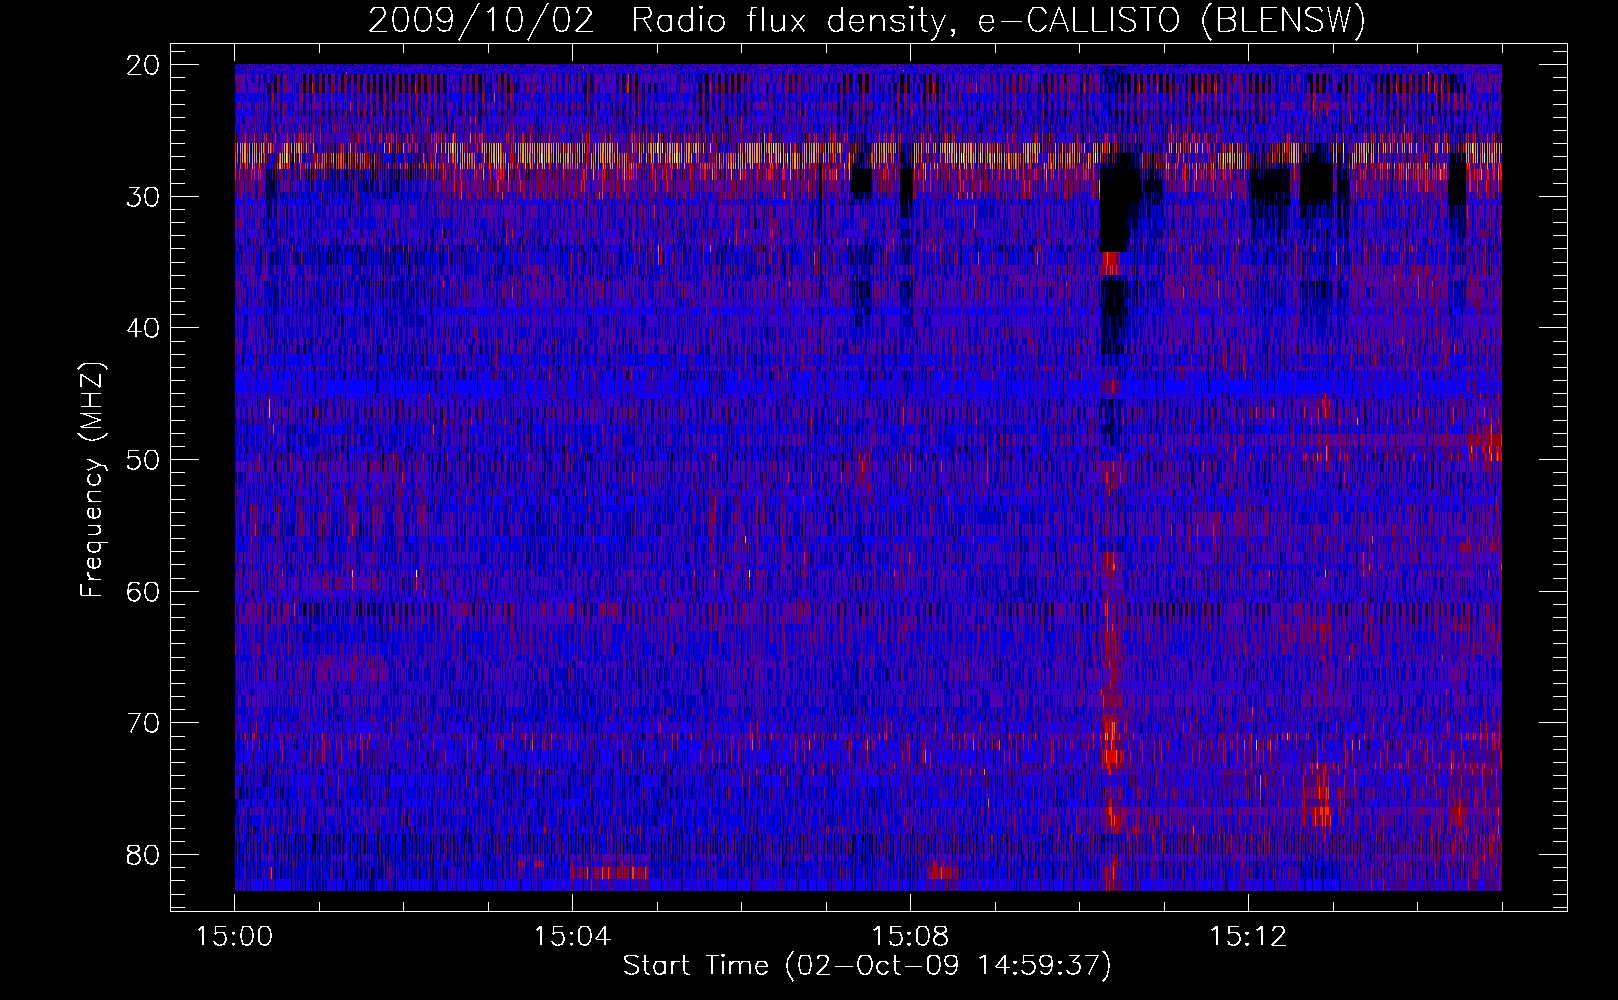
Task: Click the 60 MHz frequency tick label
Action: click(x=144, y=591)
